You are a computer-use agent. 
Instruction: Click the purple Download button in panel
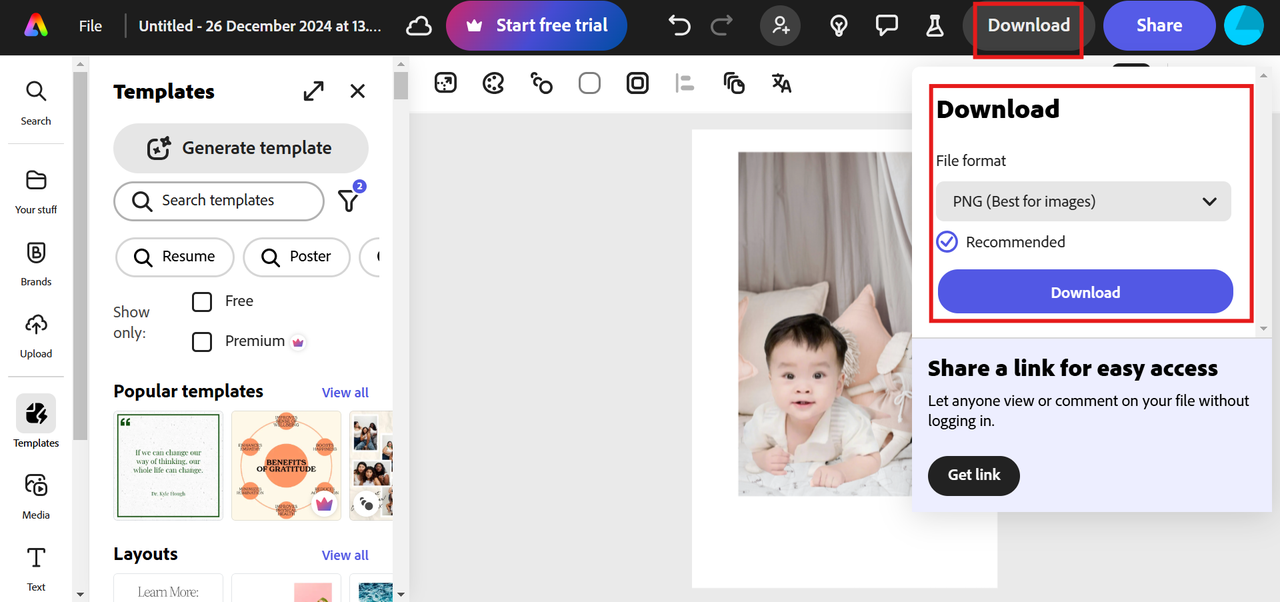(1085, 292)
